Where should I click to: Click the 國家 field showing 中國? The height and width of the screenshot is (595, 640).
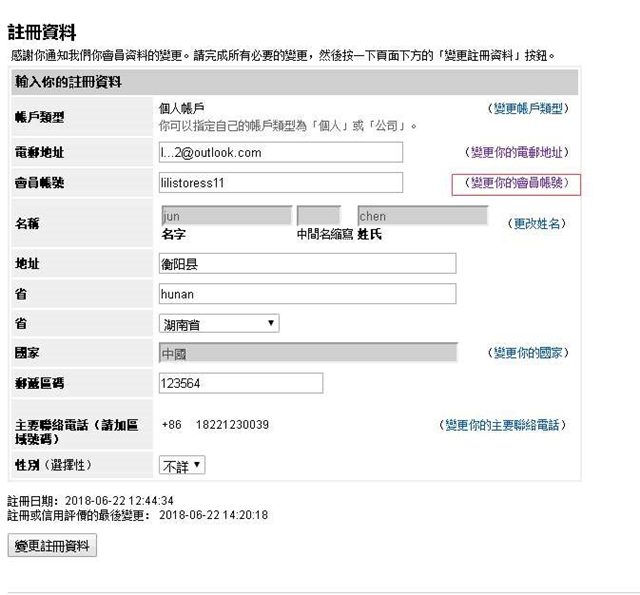[x=307, y=353]
